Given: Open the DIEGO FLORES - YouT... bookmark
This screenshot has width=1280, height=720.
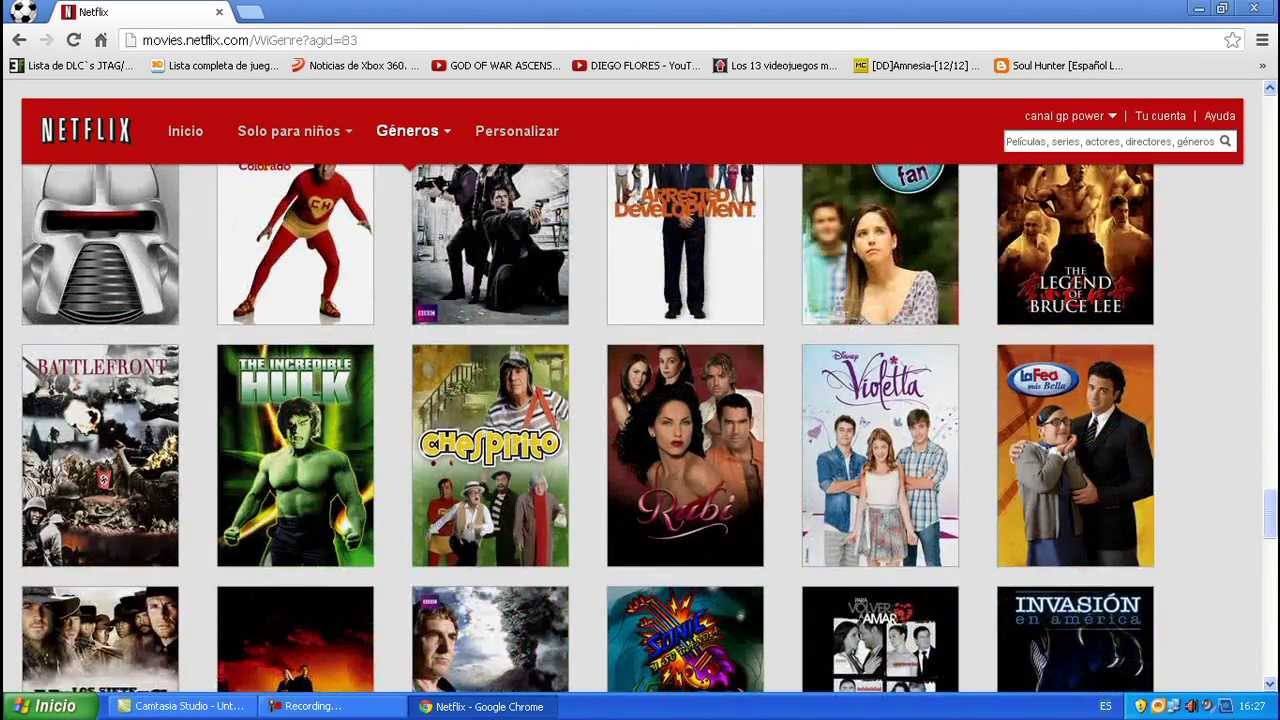Looking at the screenshot, I should (x=636, y=66).
